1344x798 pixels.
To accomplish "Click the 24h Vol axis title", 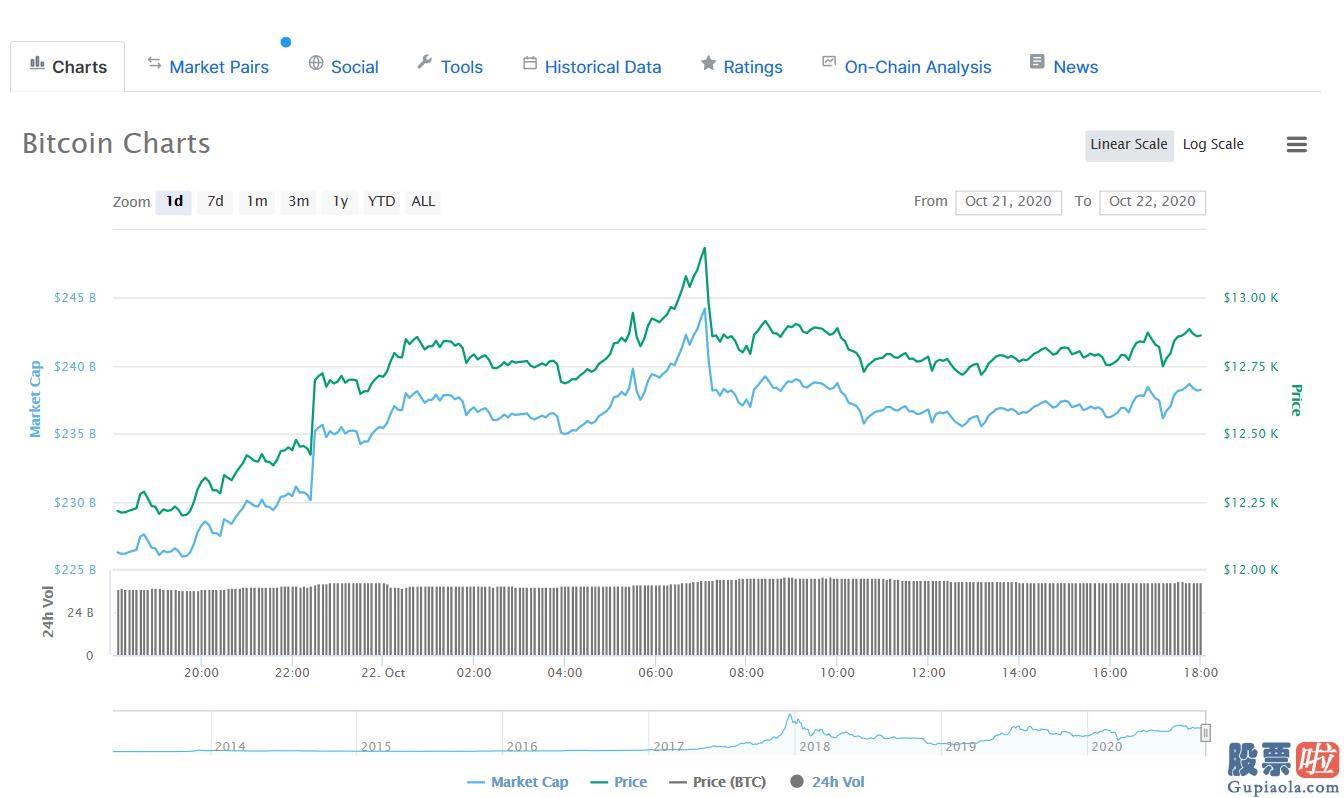I will click(48, 613).
